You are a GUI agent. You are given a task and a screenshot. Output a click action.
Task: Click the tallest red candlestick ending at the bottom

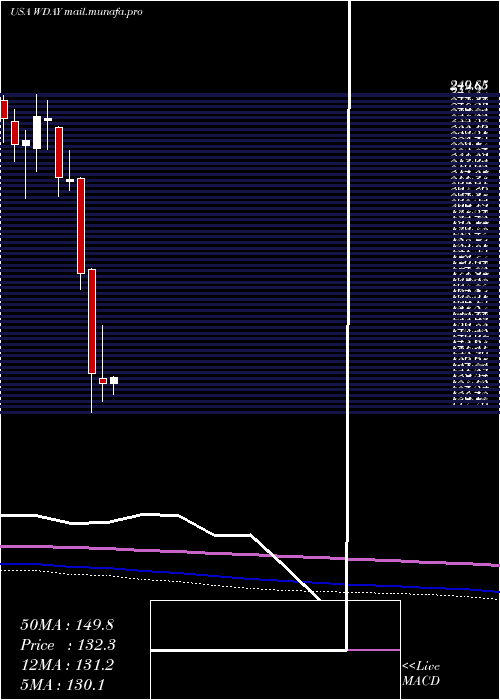(92, 321)
